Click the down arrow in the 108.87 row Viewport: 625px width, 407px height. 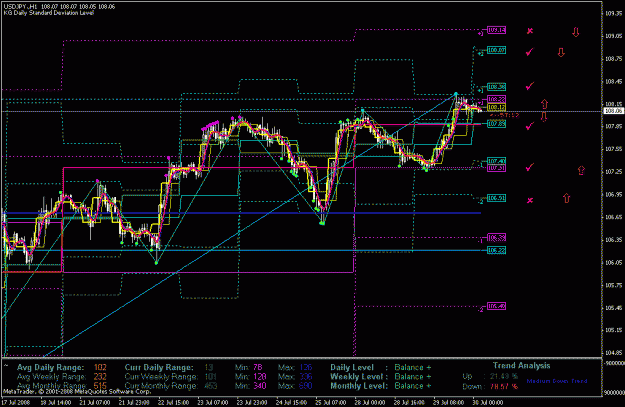pos(561,52)
